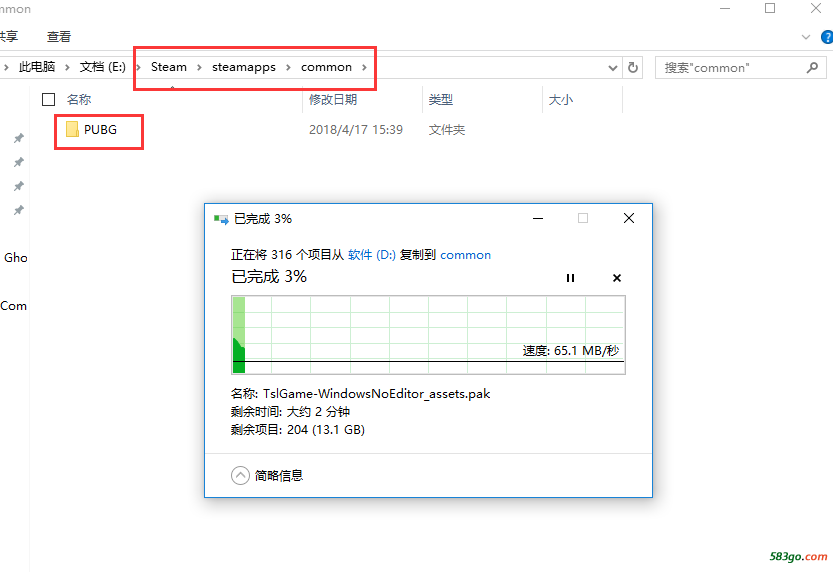The height and width of the screenshot is (572, 833).
Task: Expand the ribbon chevron near Help
Action: 806,37
